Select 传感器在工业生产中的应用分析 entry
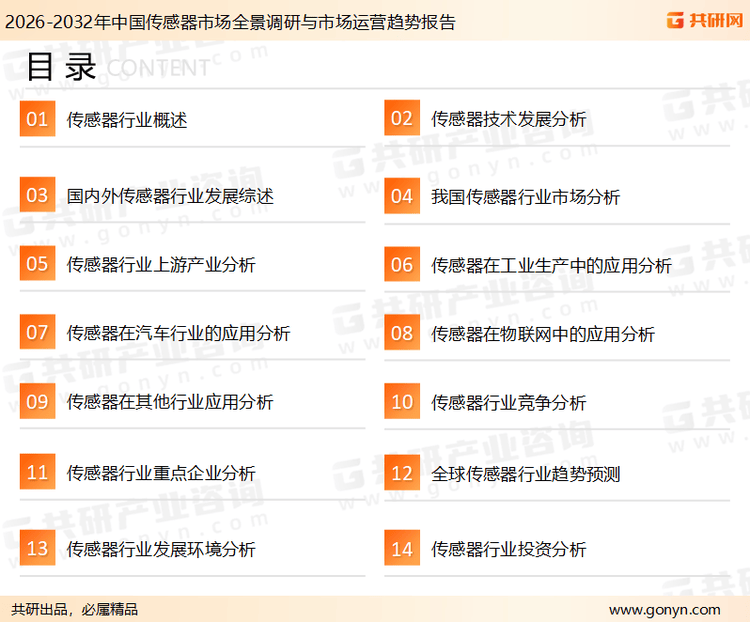The width and height of the screenshot is (750, 622). pyautogui.click(x=551, y=265)
